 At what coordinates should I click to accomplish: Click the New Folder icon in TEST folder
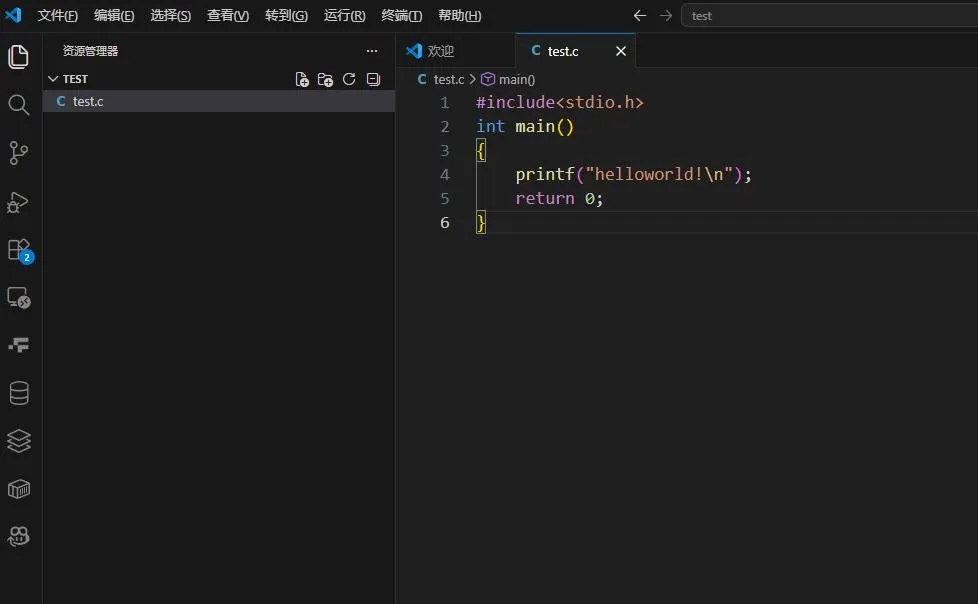325,79
